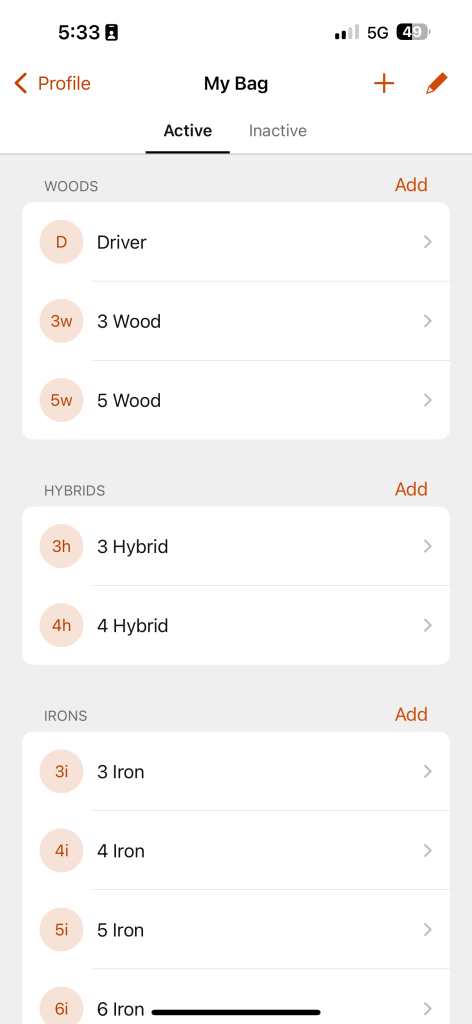
Task: Add a club to the Woods section
Action: click(x=411, y=185)
